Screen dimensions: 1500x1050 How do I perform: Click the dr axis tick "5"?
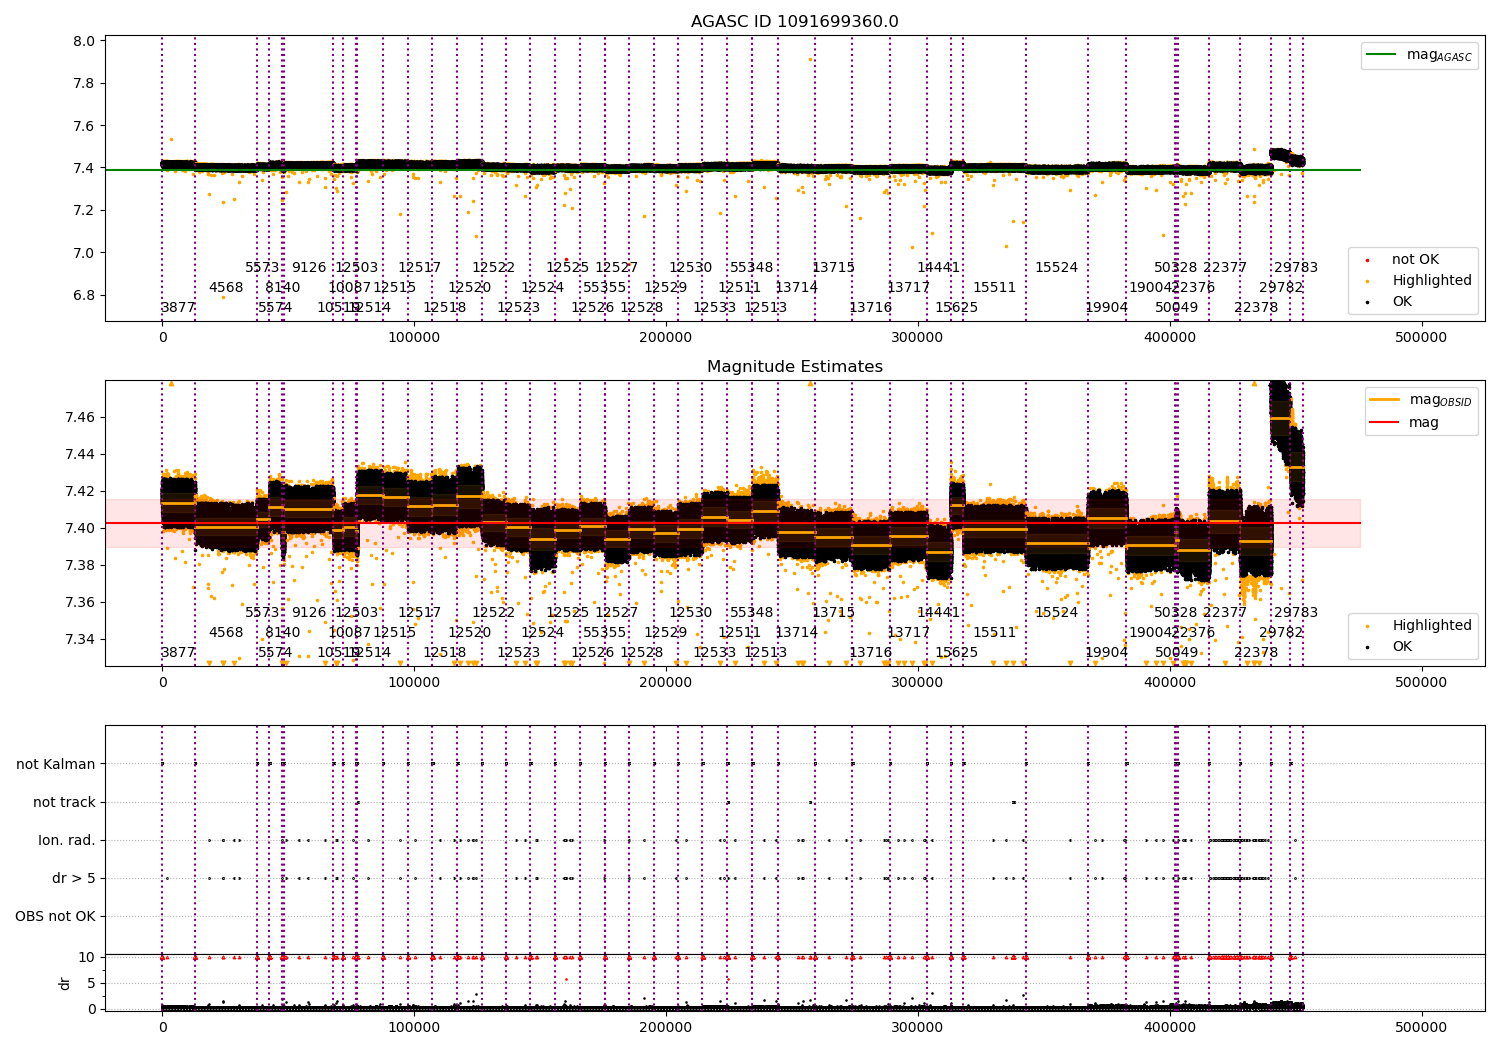pyautogui.click(x=92, y=984)
